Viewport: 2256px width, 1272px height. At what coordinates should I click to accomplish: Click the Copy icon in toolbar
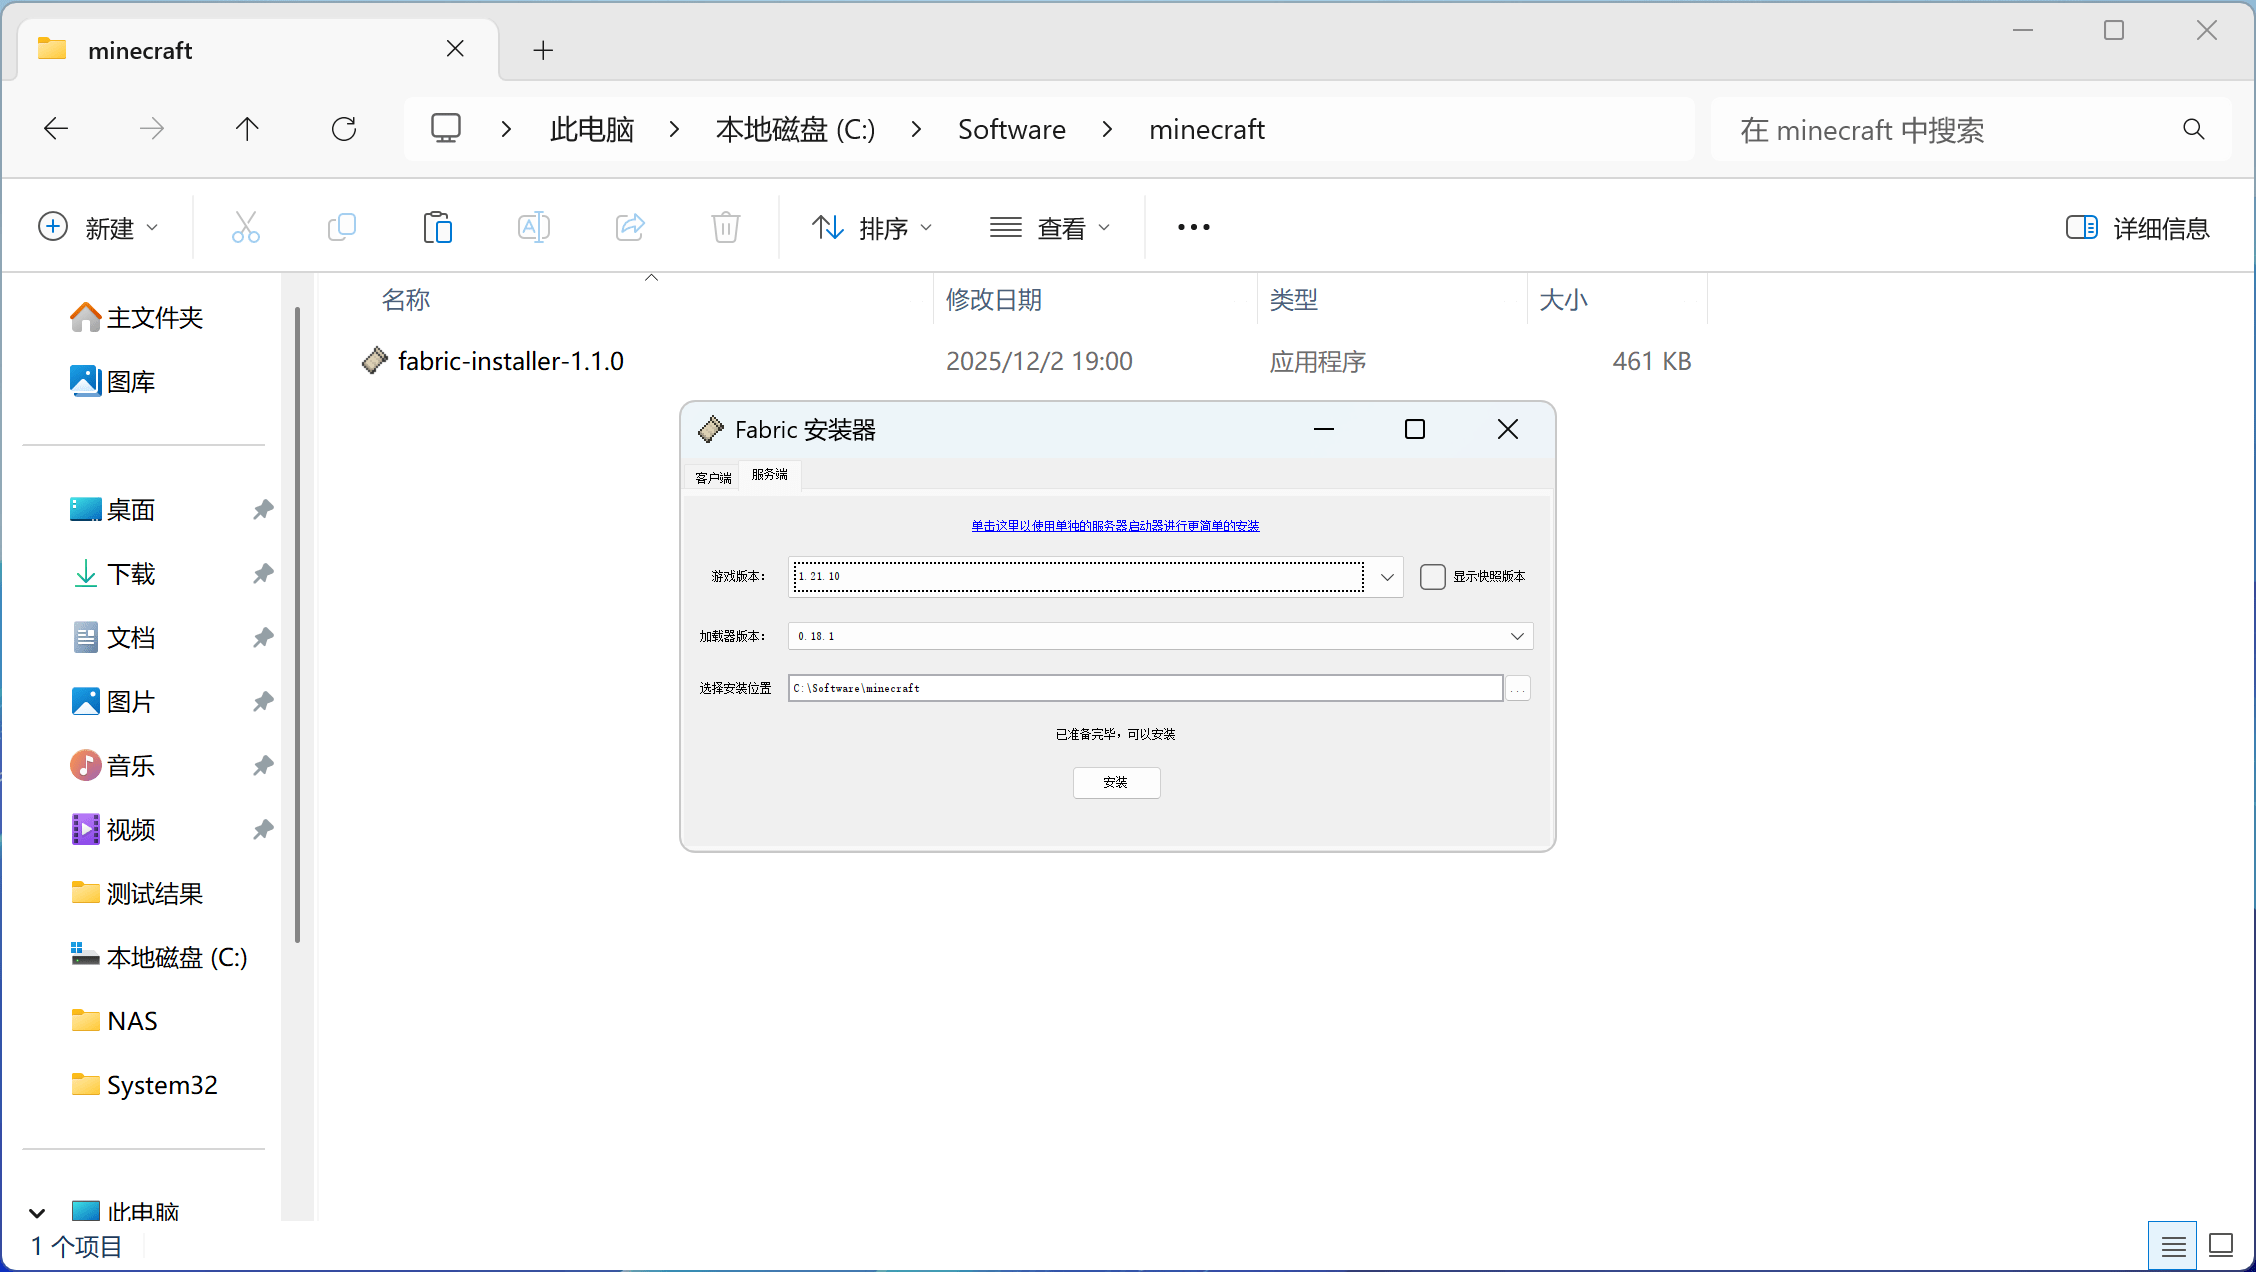click(x=341, y=228)
